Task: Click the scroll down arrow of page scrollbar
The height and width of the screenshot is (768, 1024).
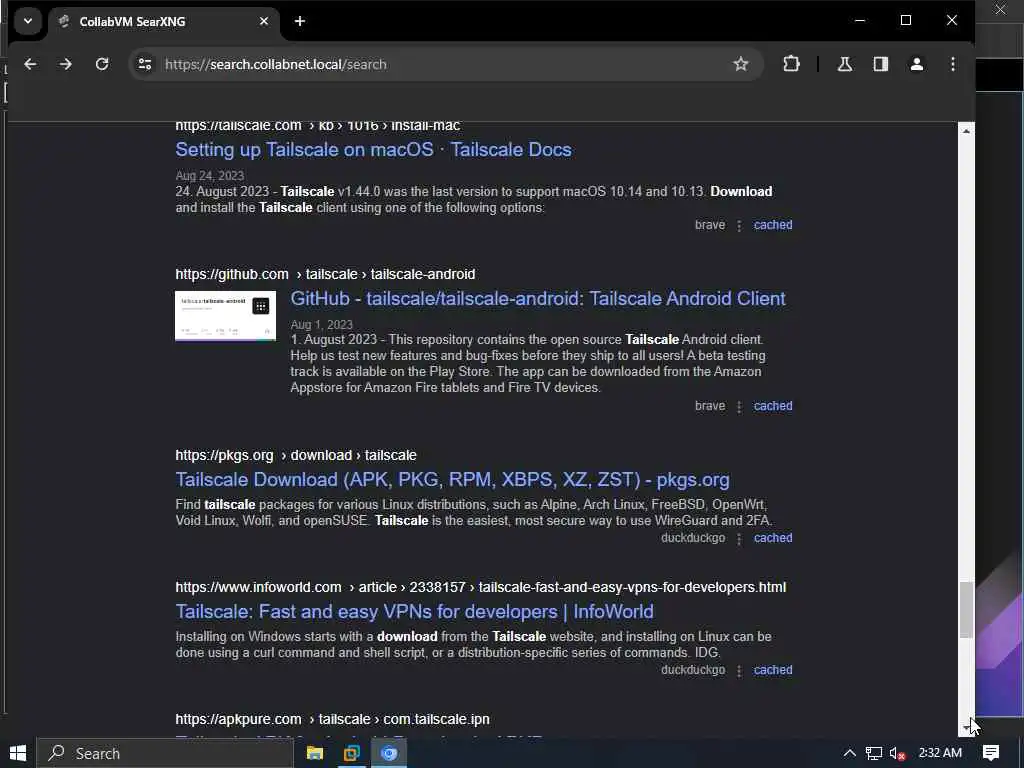Action: click(x=966, y=728)
